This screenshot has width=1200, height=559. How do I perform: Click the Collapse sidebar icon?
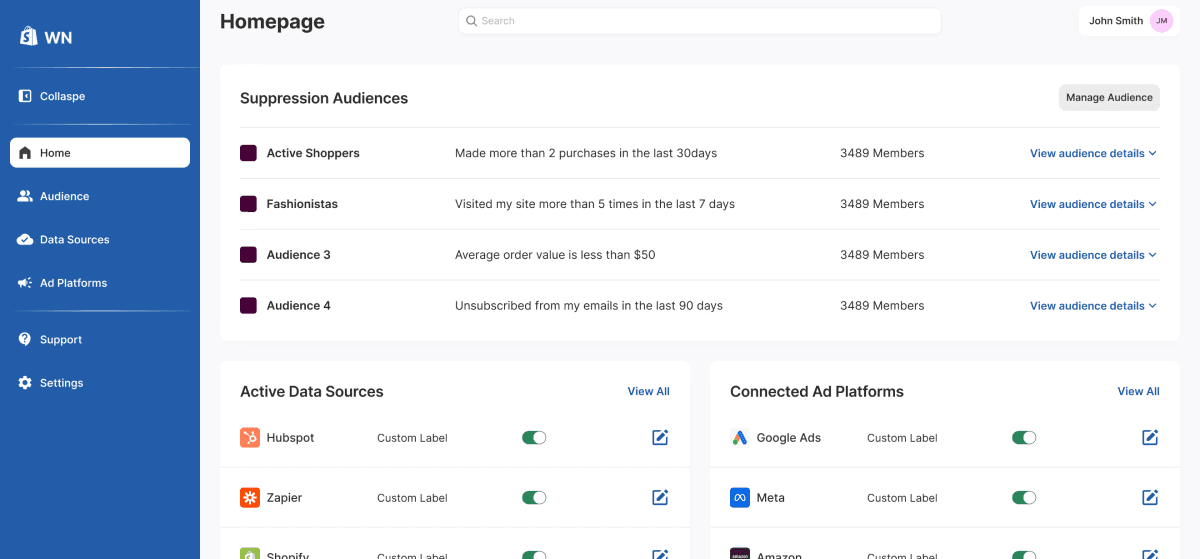[25, 96]
